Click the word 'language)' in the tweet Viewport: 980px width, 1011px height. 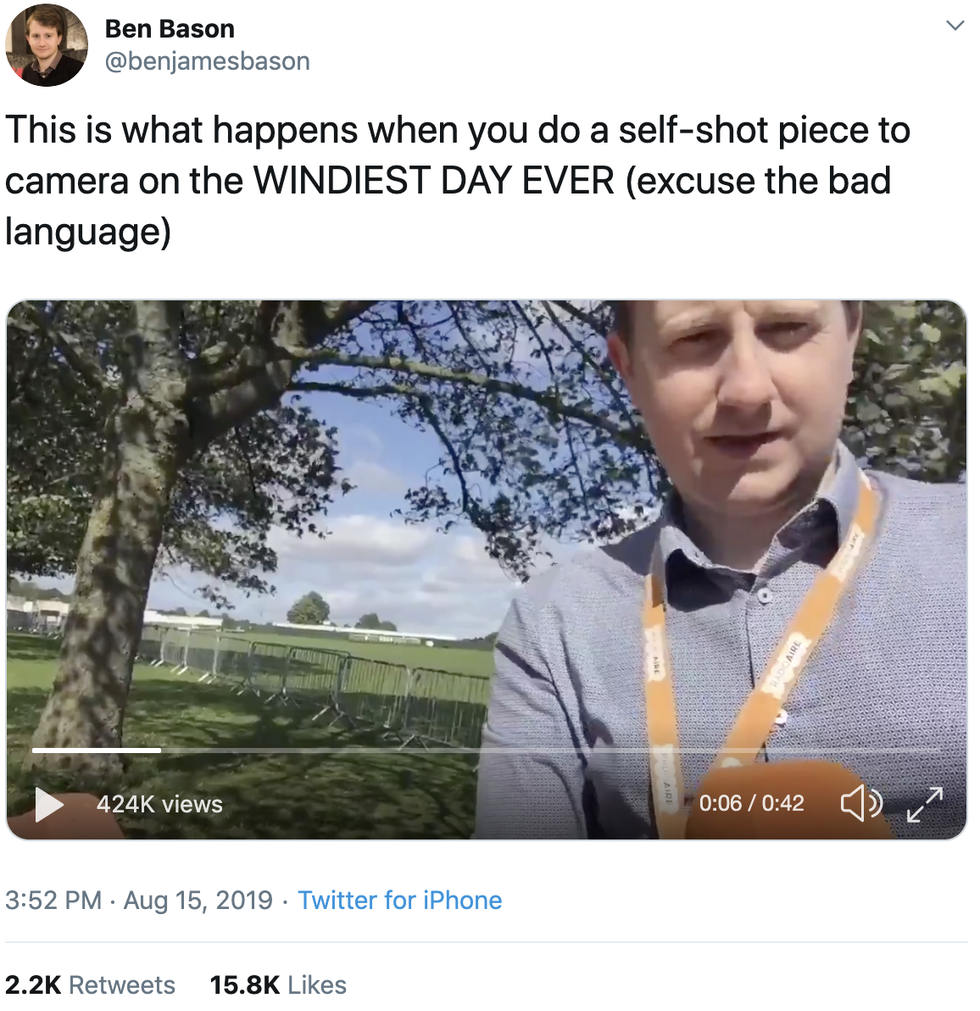(88, 232)
